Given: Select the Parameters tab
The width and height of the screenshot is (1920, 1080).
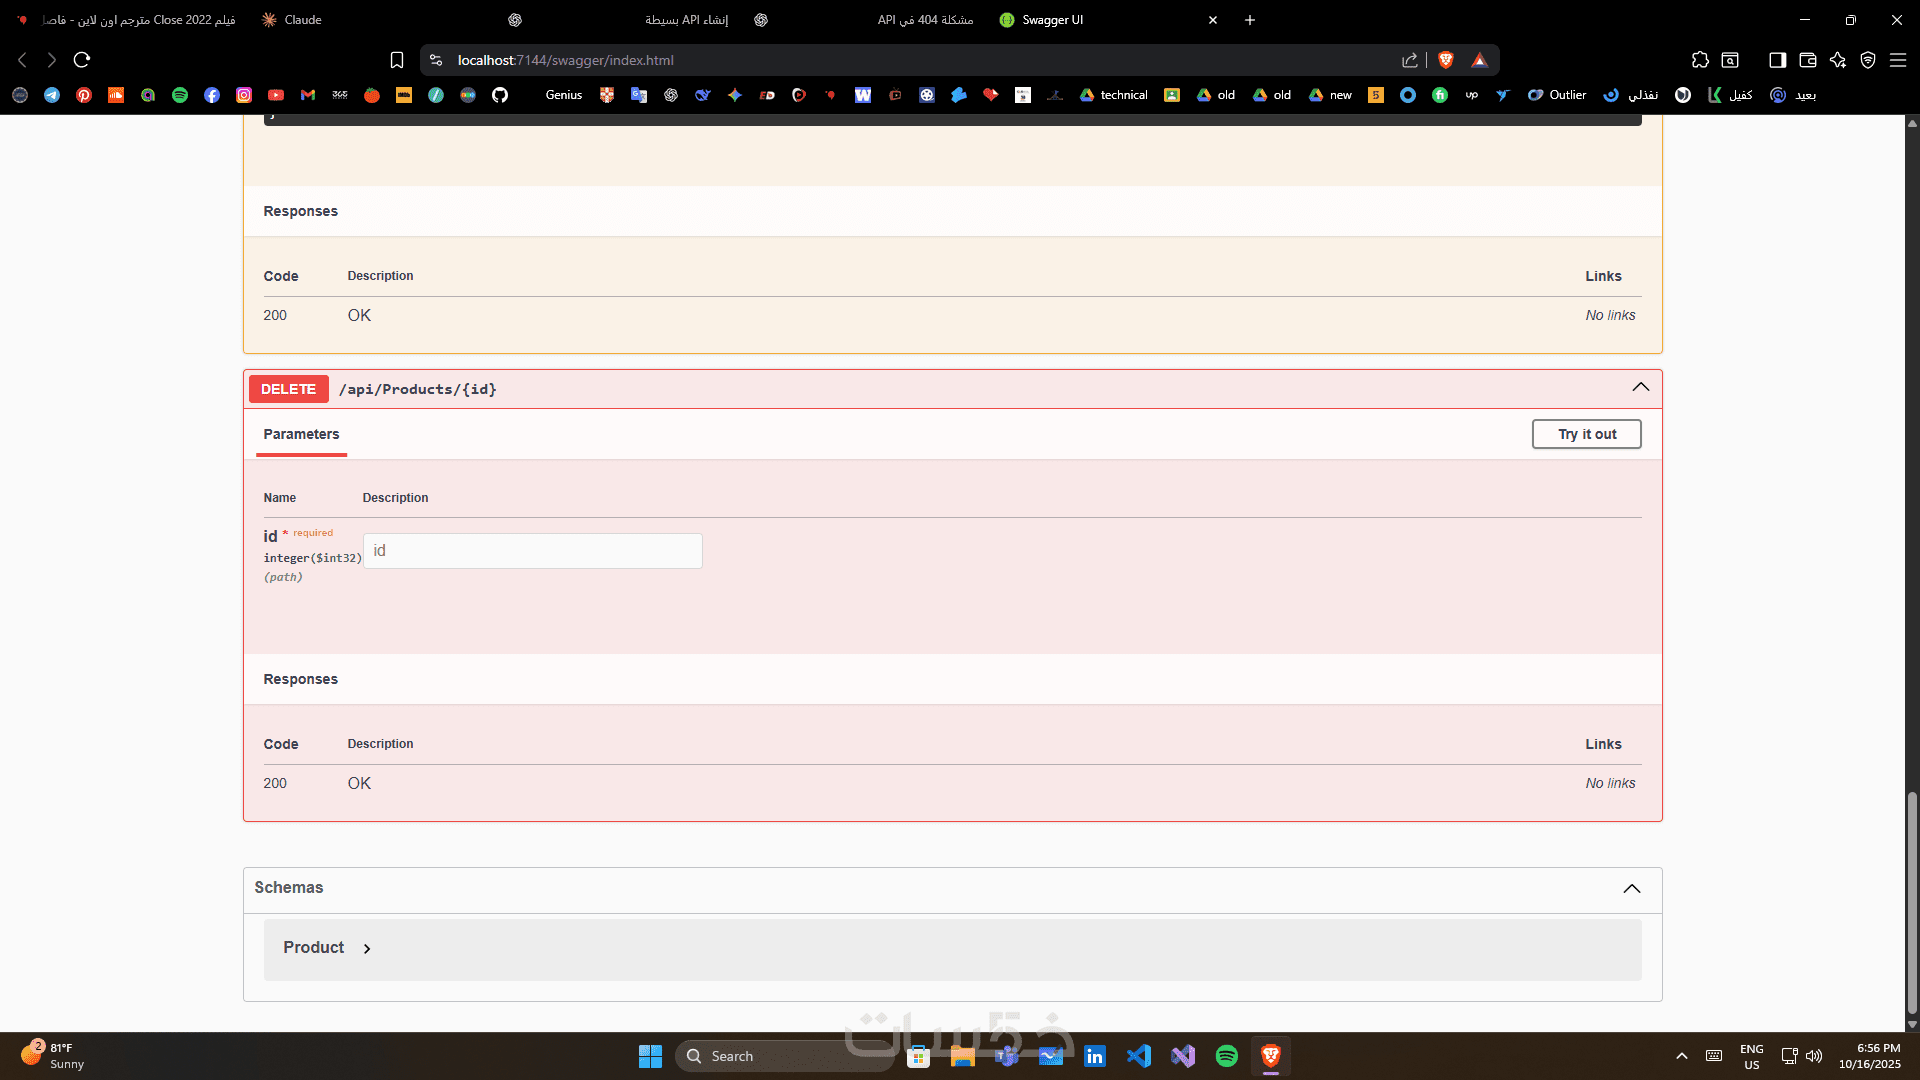Looking at the screenshot, I should tap(301, 434).
